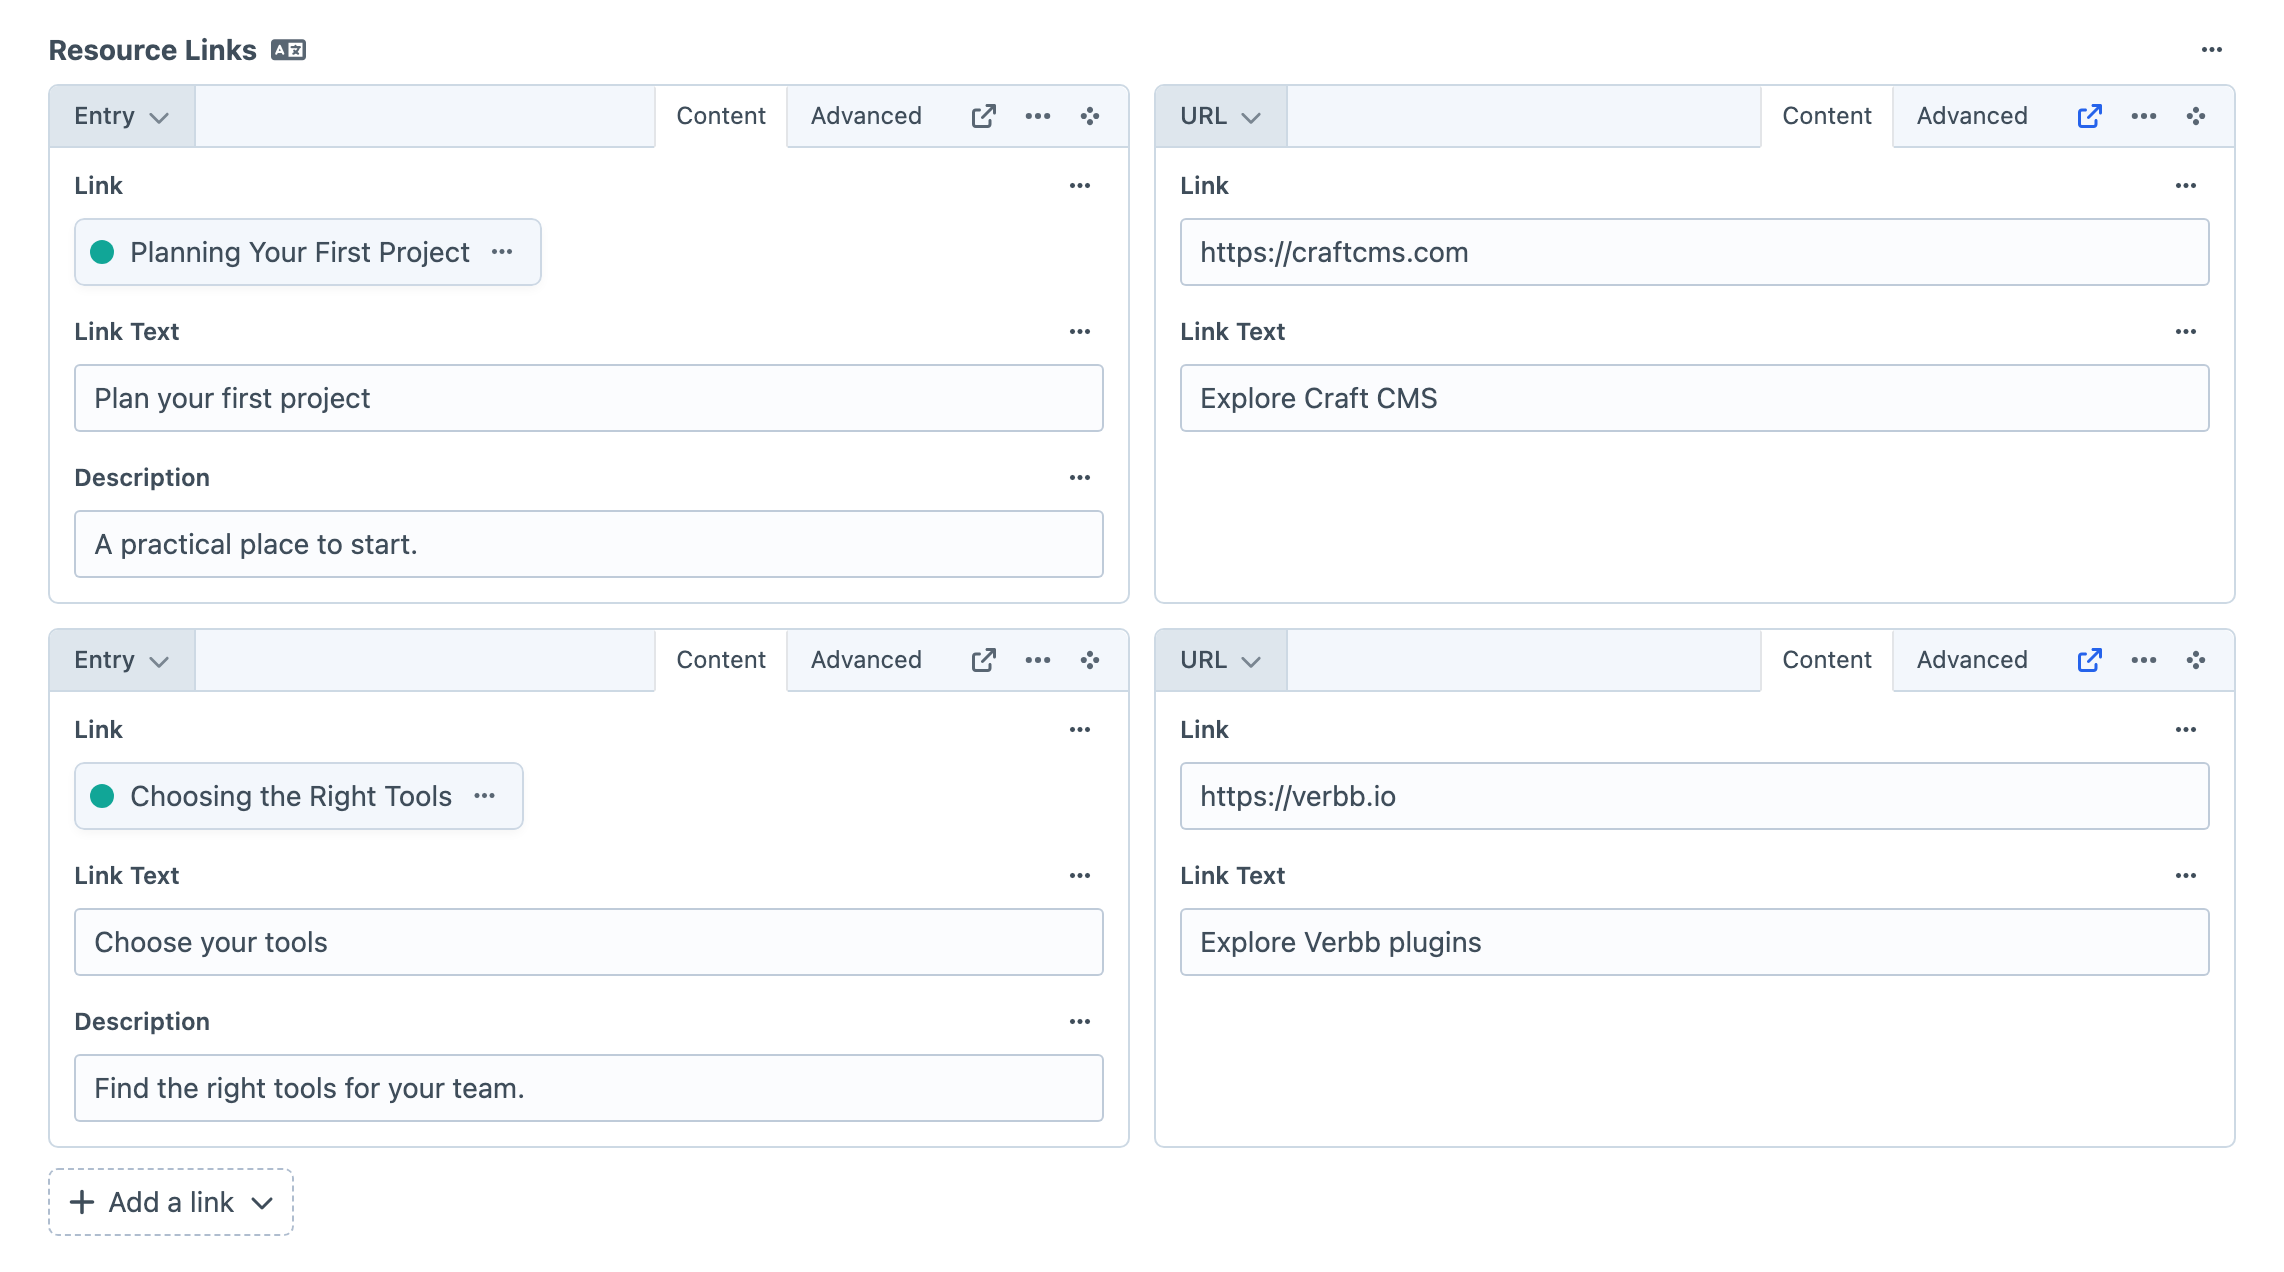Switch to Advanced tab in verbb.io block
The width and height of the screenshot is (2284, 1272).
(x=1972, y=660)
